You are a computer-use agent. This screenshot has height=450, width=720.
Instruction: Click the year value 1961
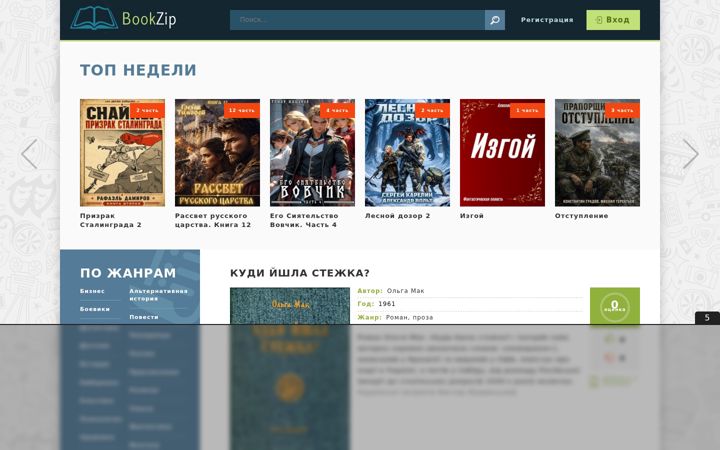pos(387,304)
